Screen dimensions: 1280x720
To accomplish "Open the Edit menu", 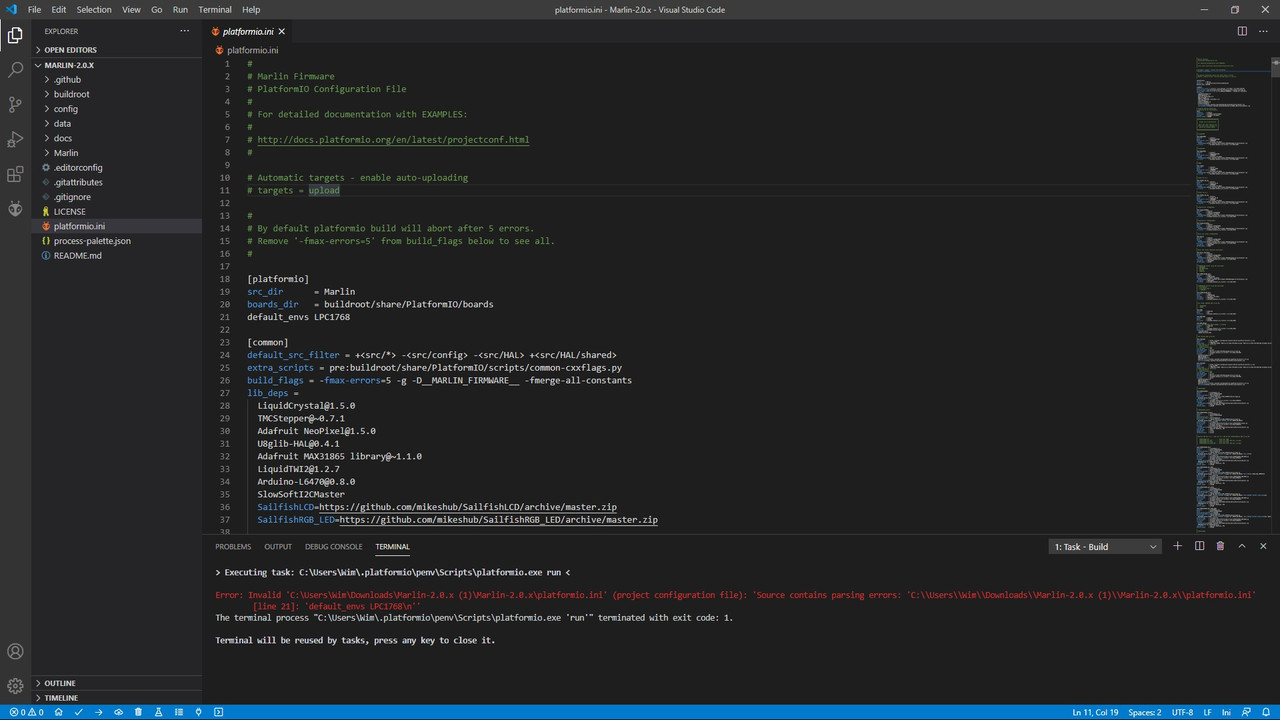I will point(59,9).
